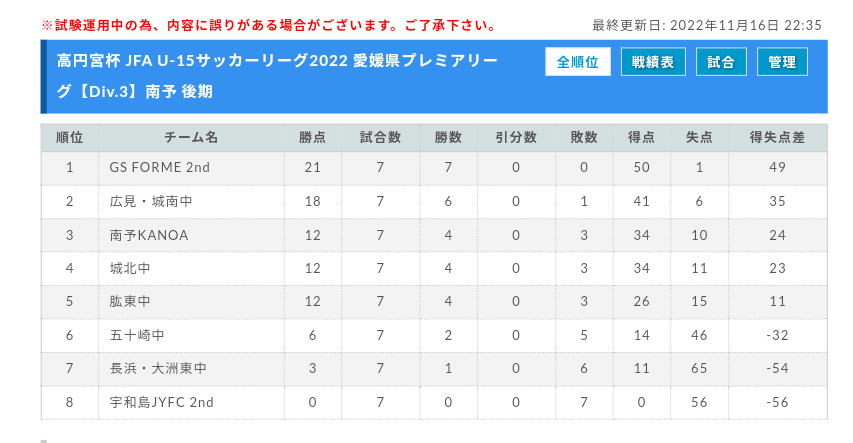The height and width of the screenshot is (443, 853).
Task: Click the 敗数 column header
Action: (584, 137)
